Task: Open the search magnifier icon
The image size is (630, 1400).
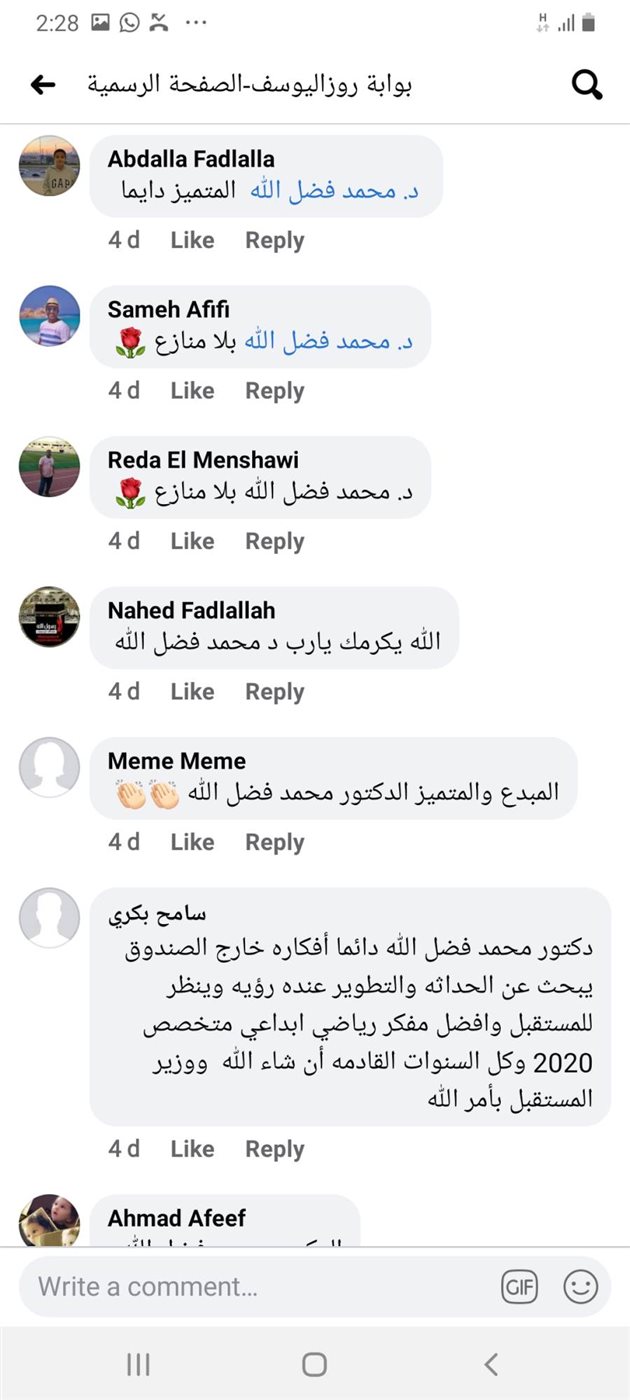Action: pos(587,85)
